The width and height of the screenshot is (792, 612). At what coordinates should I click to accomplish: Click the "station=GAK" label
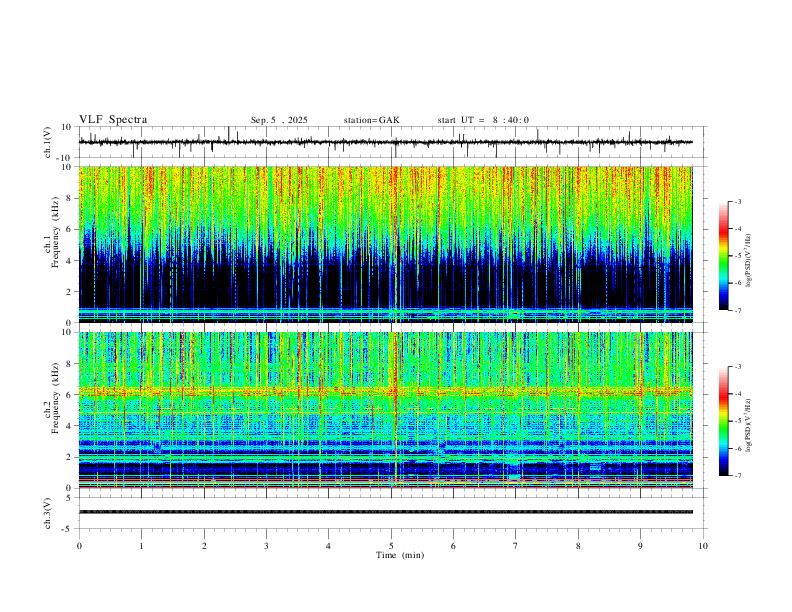click(x=371, y=120)
